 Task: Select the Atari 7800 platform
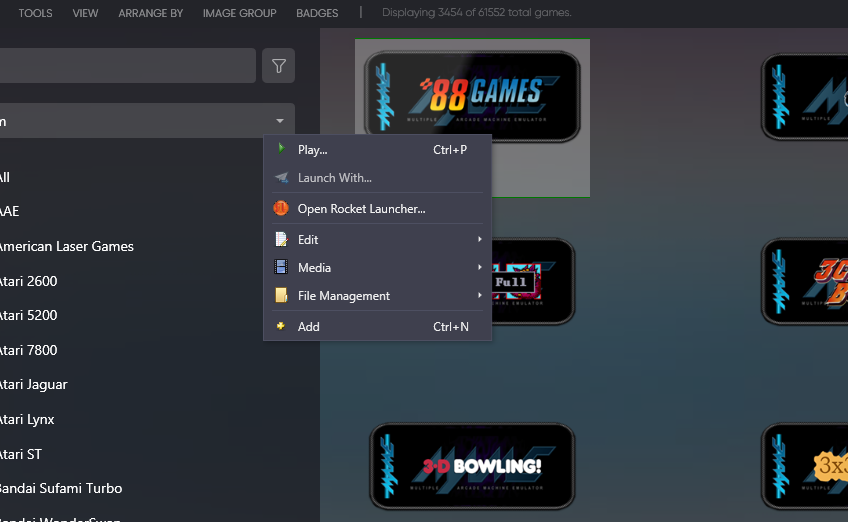[28, 350]
